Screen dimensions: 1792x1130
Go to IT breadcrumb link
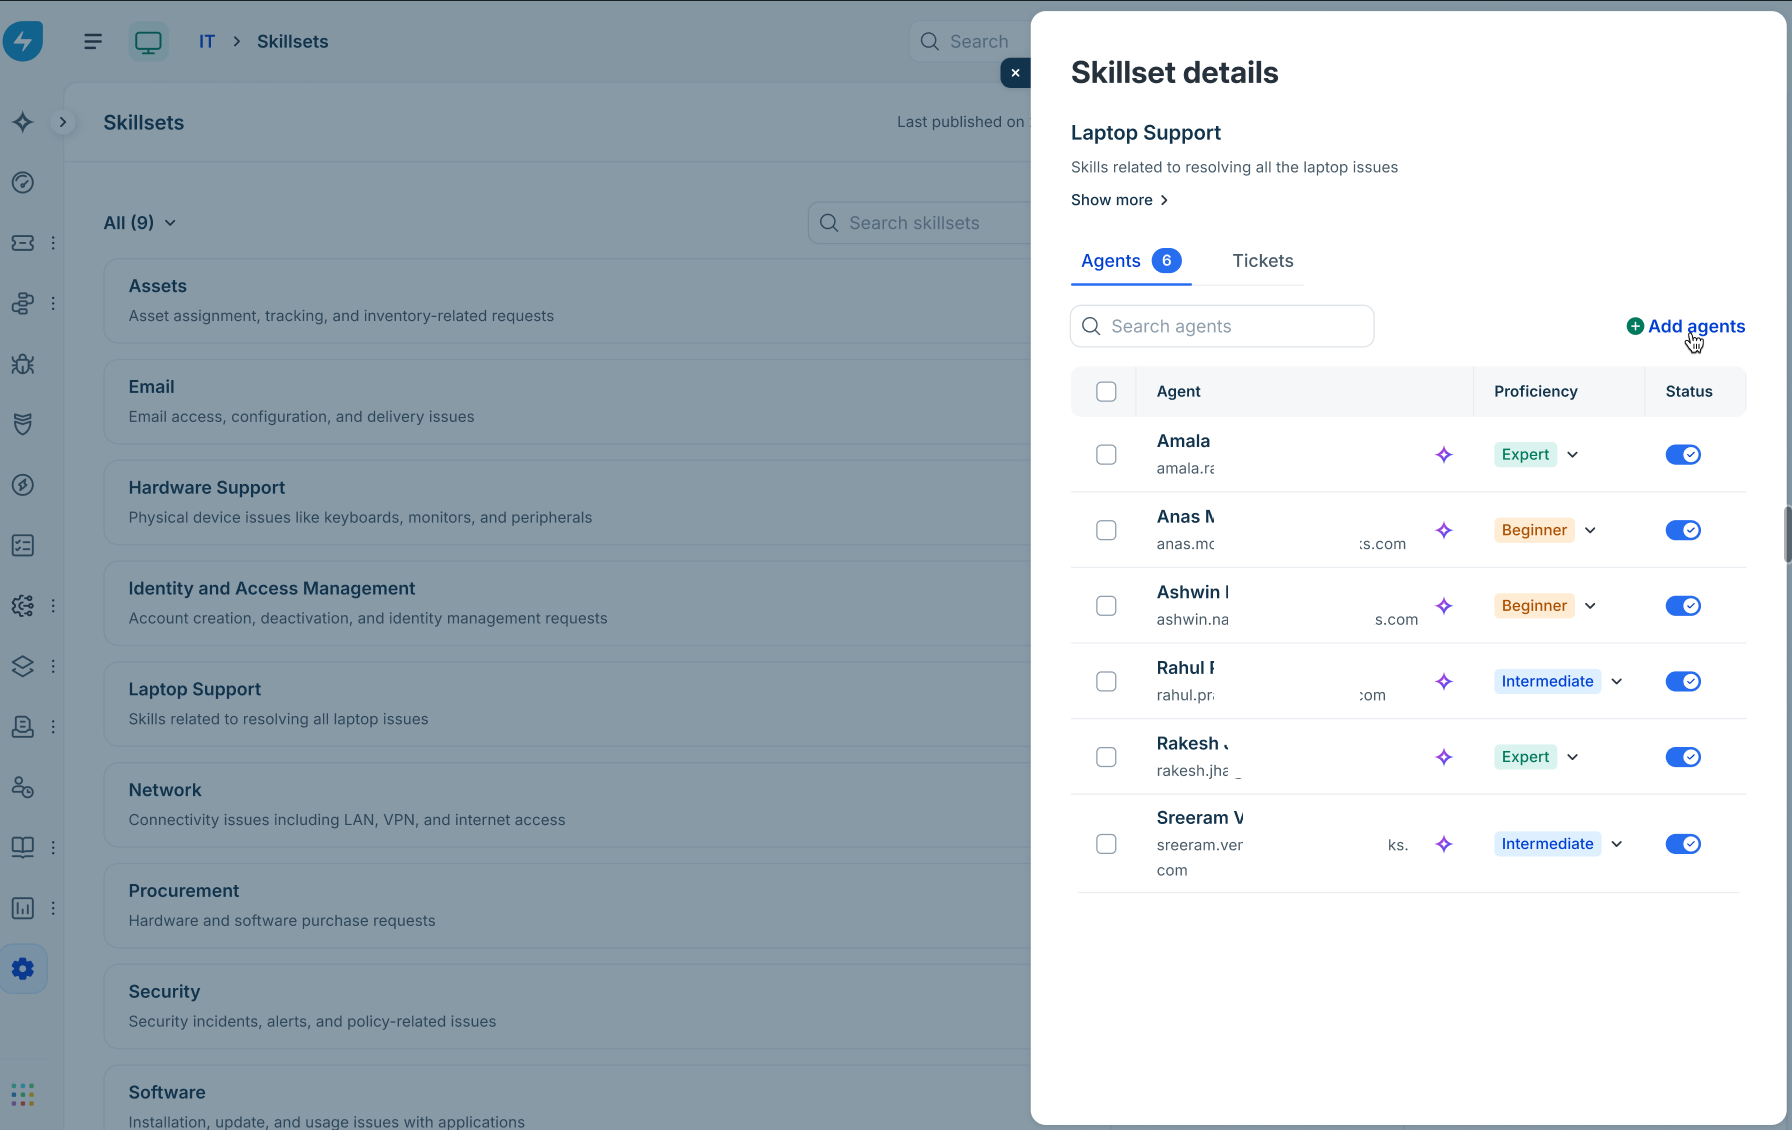(207, 41)
